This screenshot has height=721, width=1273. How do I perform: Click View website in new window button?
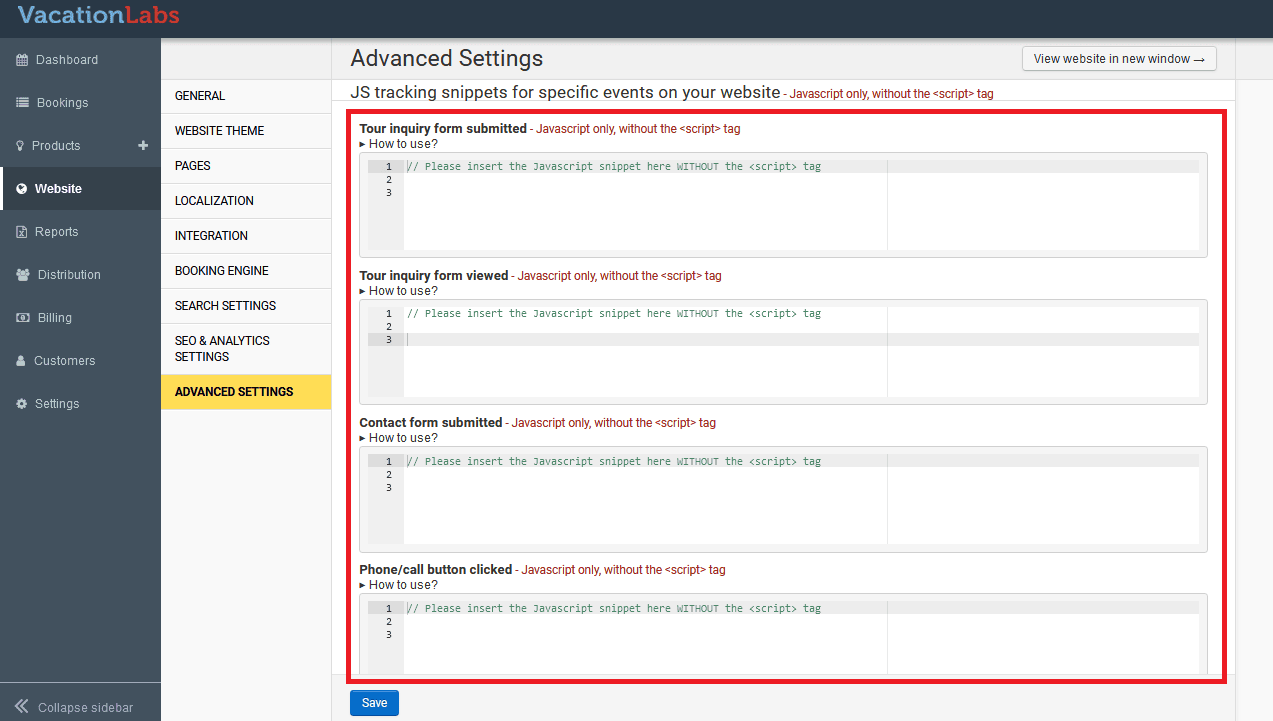[x=1118, y=59]
